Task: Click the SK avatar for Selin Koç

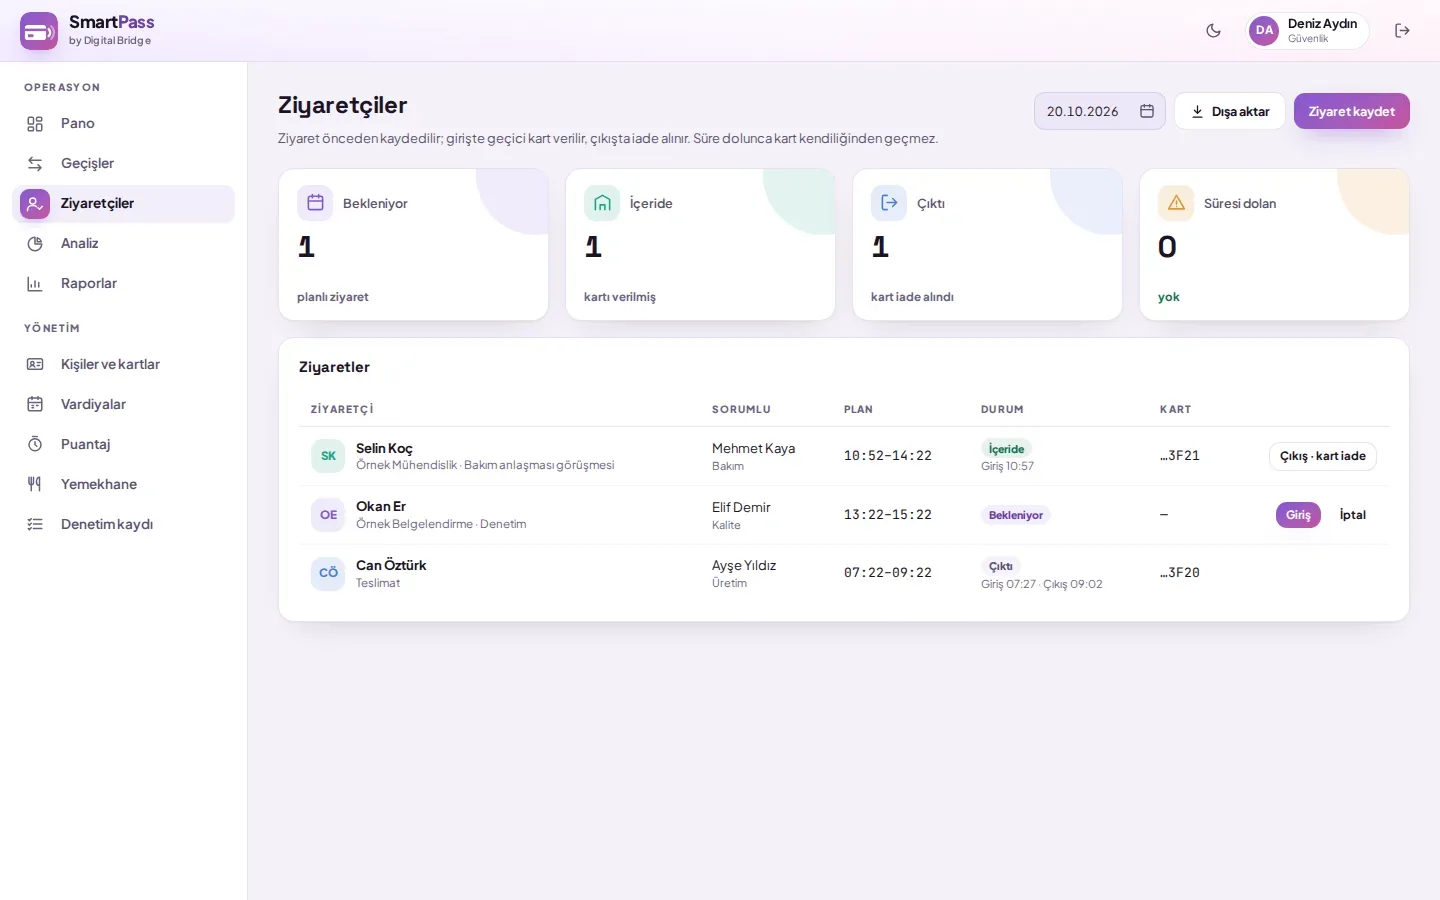Action: (328, 456)
